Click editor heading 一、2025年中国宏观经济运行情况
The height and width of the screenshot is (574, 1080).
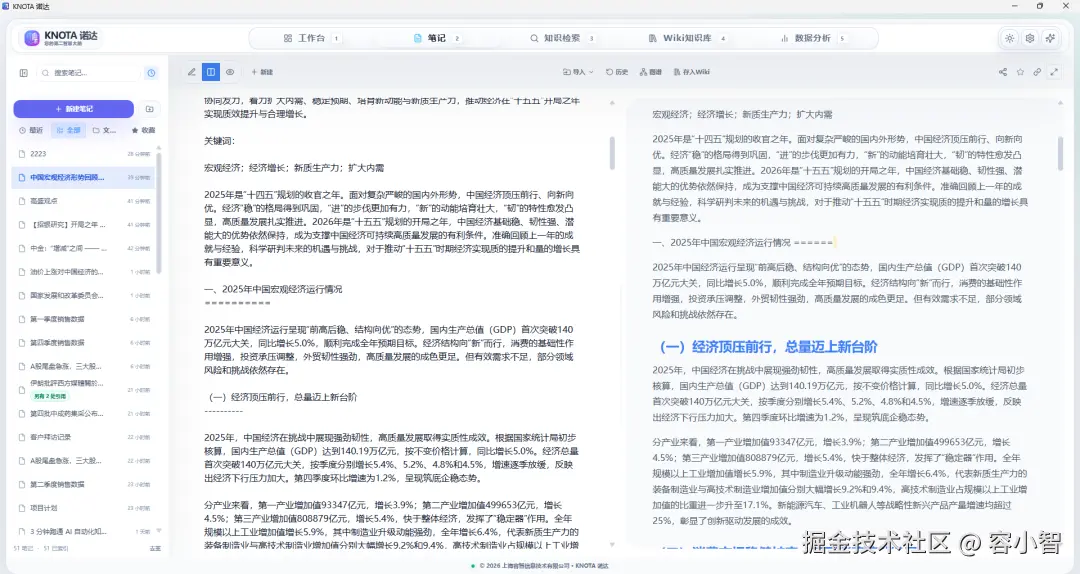pos(273,289)
